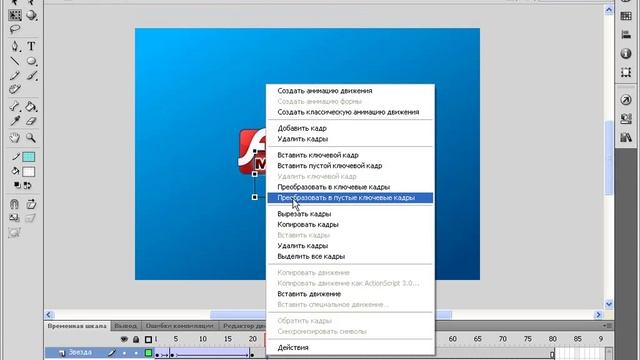The height and width of the screenshot is (360, 640).
Task: Click the Swap Colors icon
Action: (x=27, y=185)
